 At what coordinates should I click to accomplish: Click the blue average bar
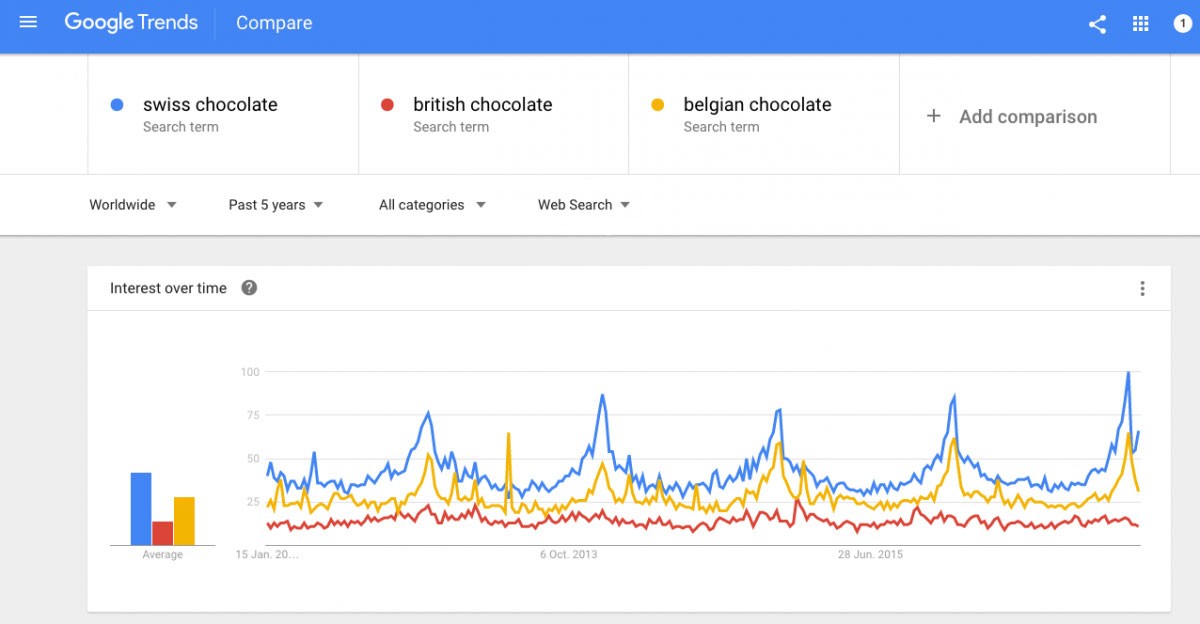[141, 509]
